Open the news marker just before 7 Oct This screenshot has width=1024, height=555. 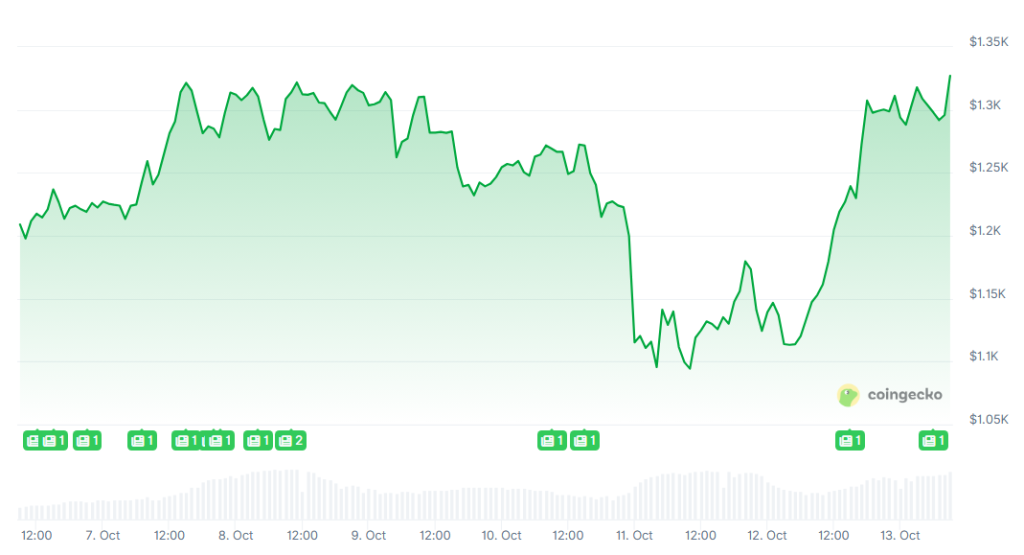coord(87,440)
